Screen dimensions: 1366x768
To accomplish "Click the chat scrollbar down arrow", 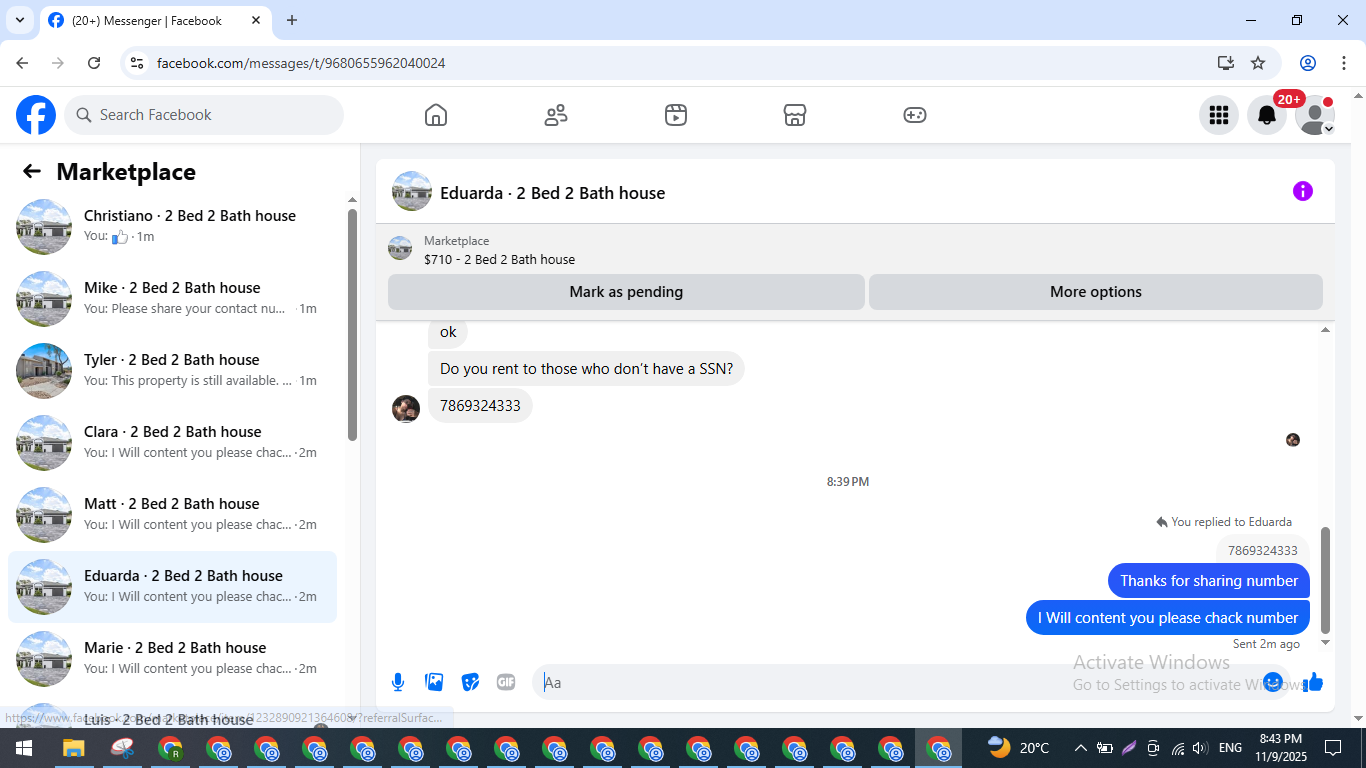I will [1326, 643].
